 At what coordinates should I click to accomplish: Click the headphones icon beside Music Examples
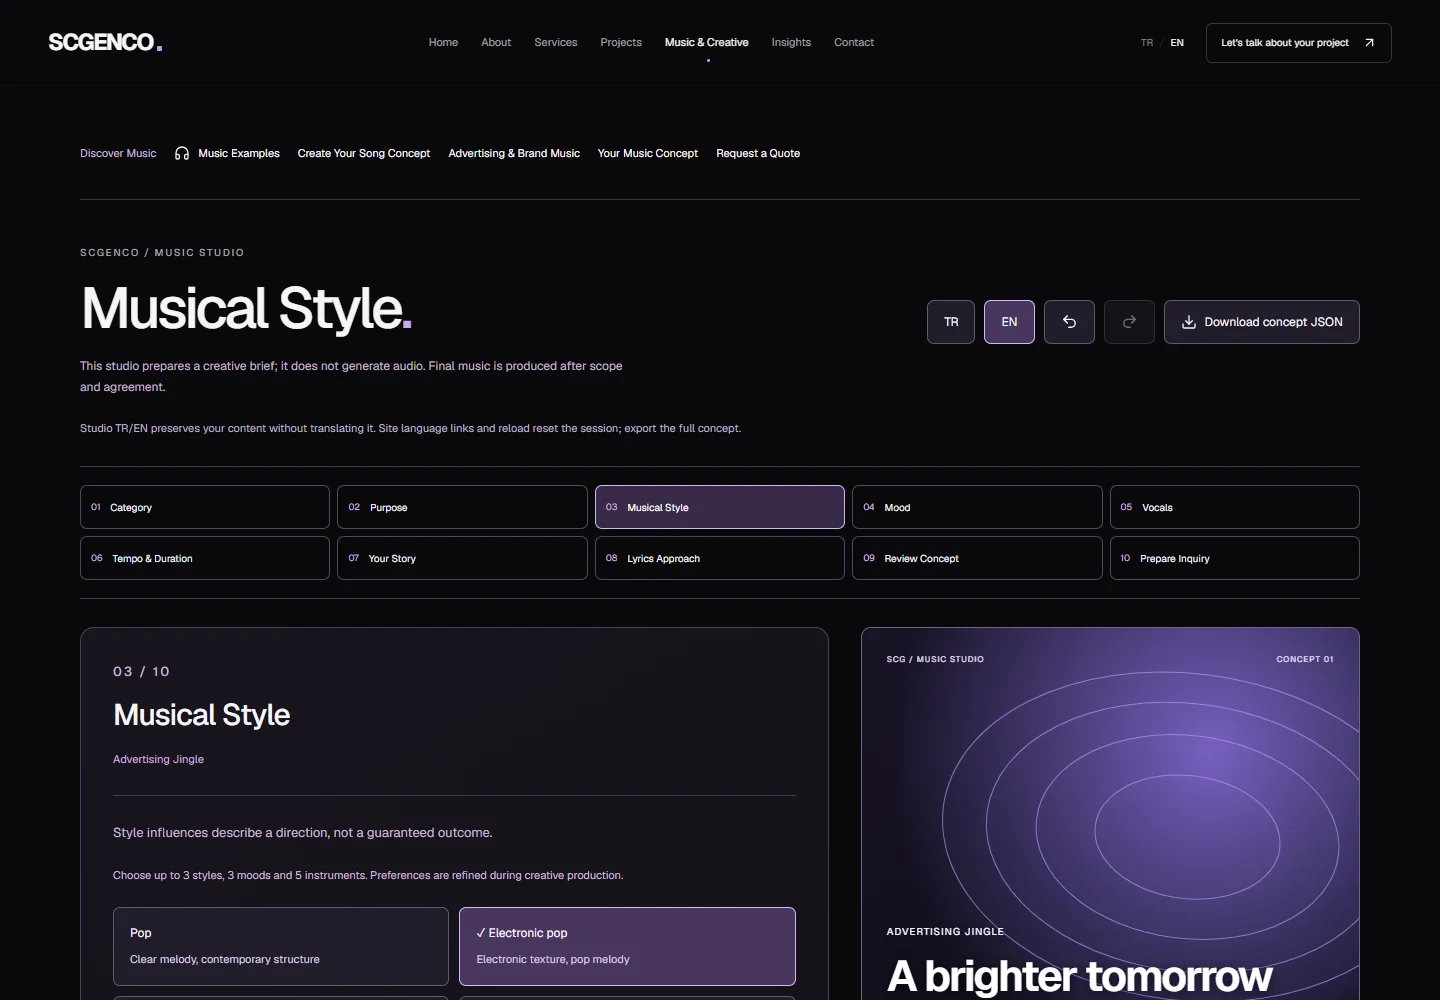(x=182, y=153)
